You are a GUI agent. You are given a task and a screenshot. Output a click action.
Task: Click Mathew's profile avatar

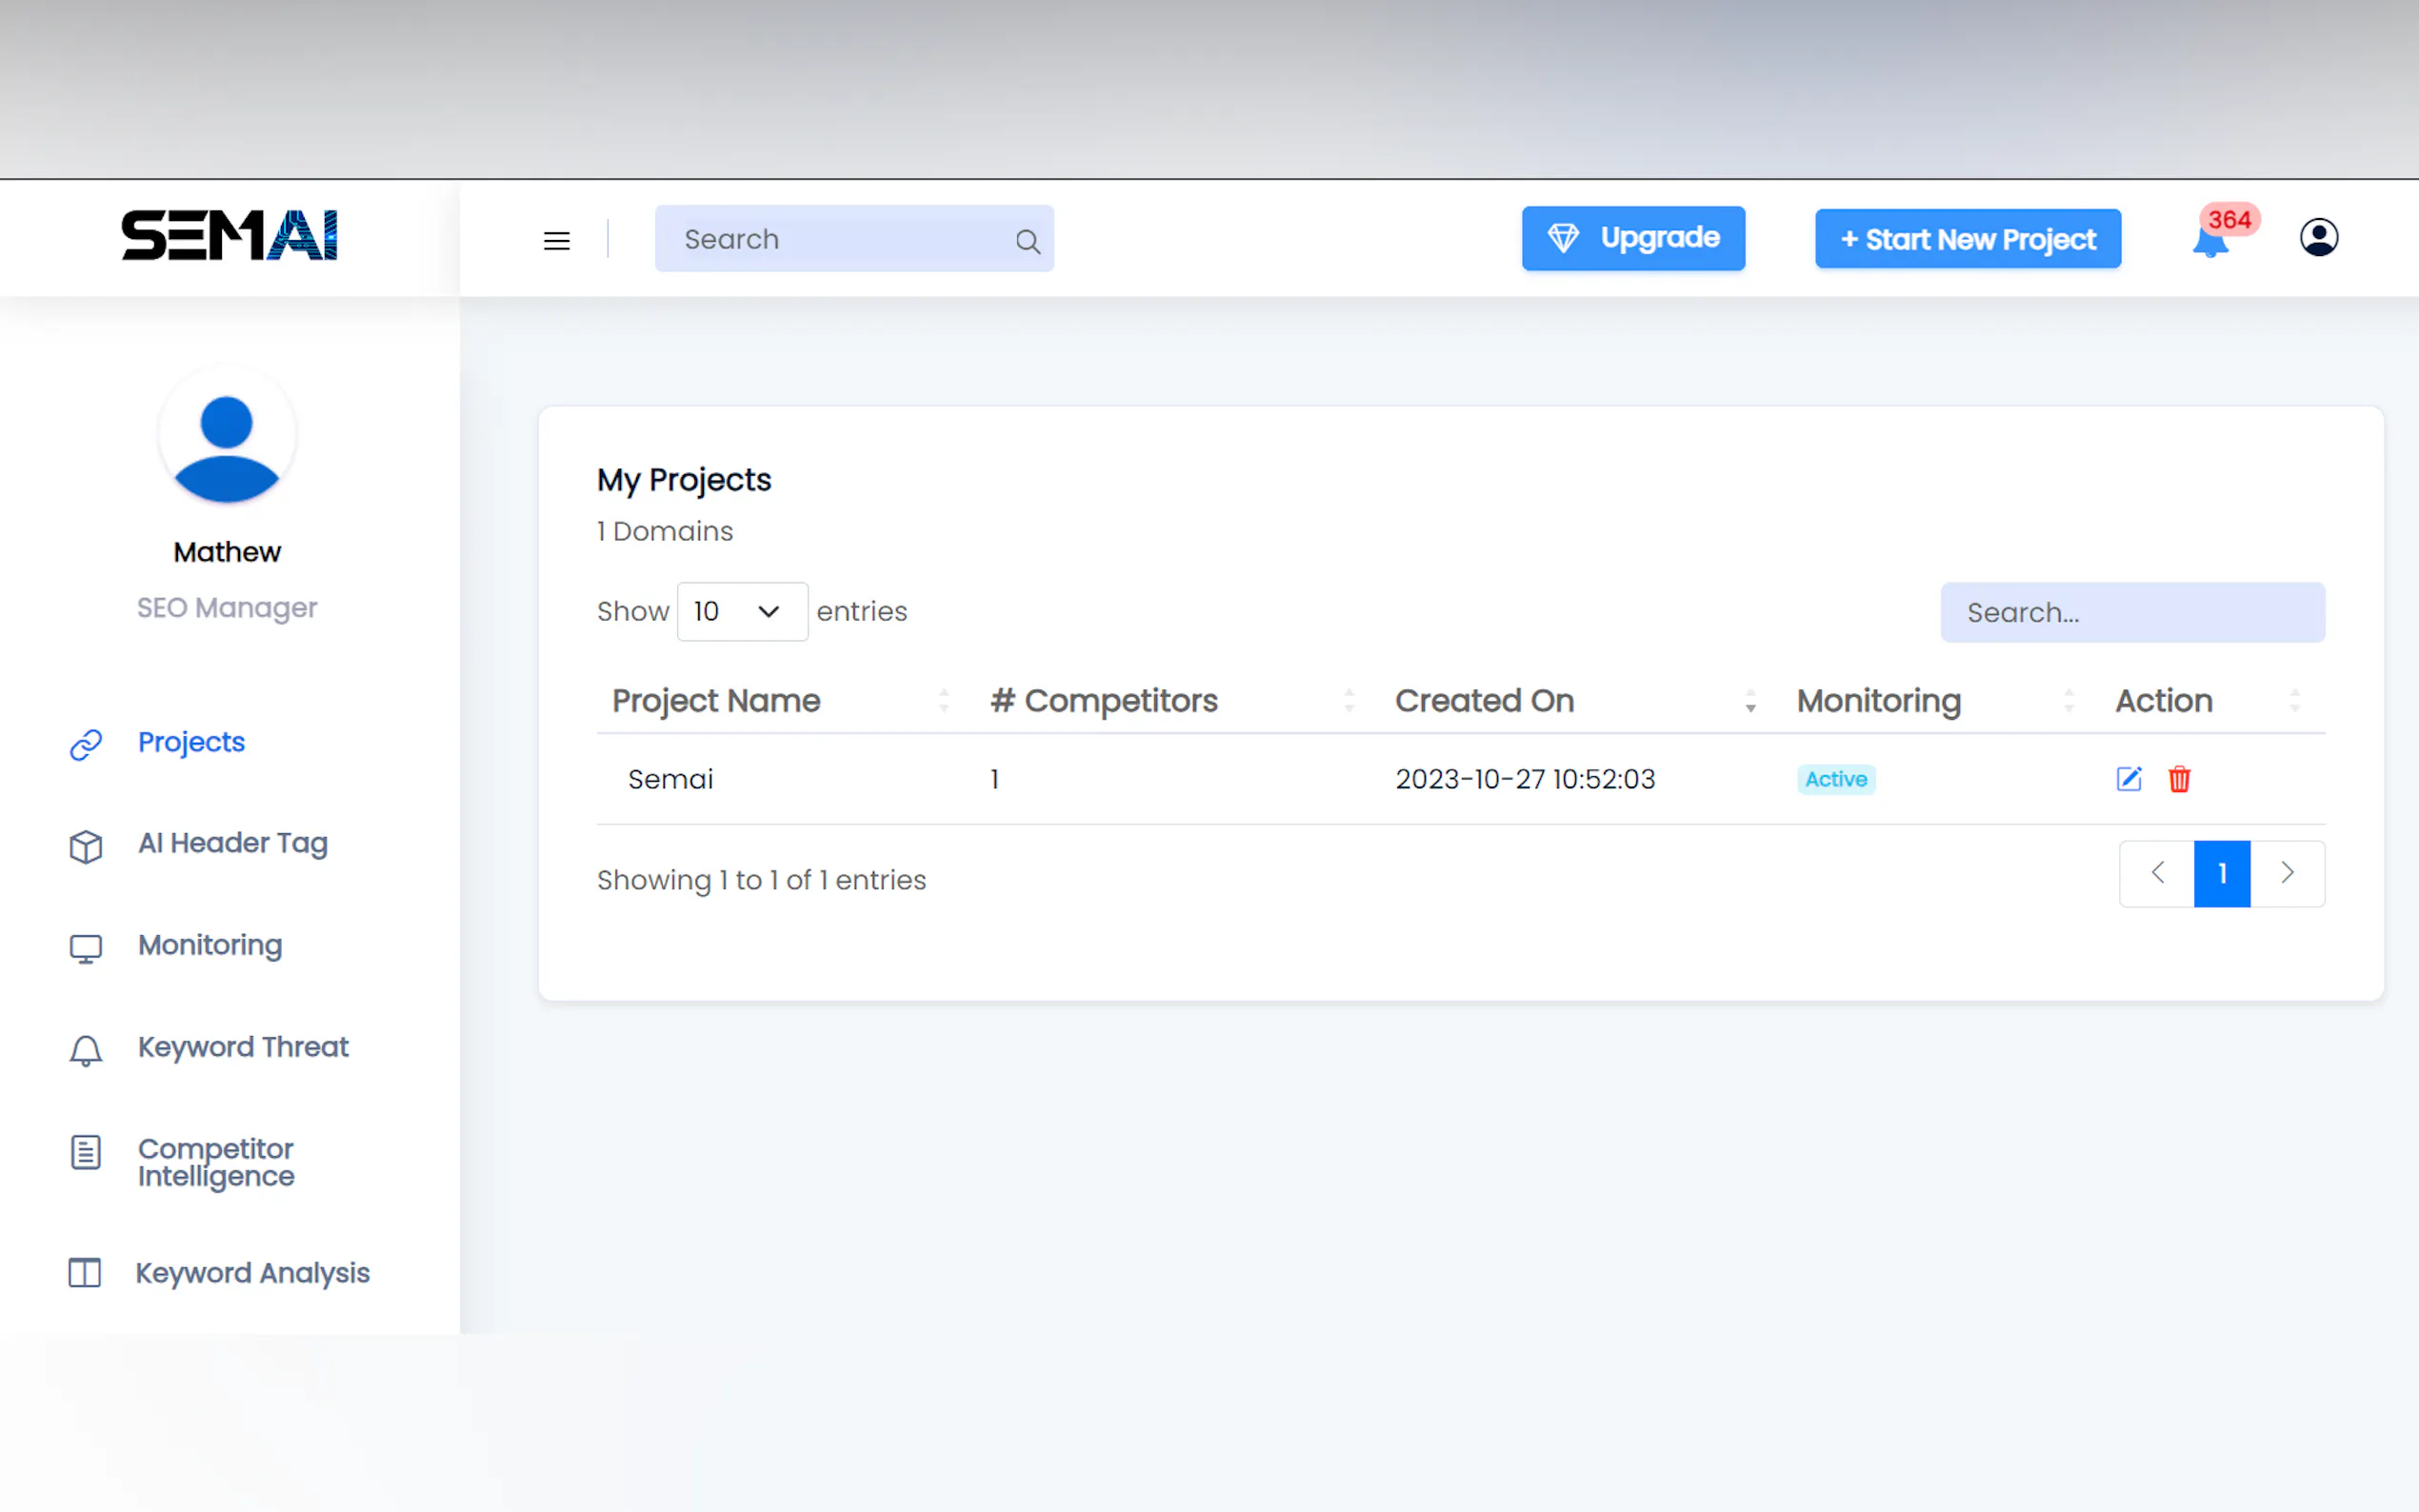(227, 438)
